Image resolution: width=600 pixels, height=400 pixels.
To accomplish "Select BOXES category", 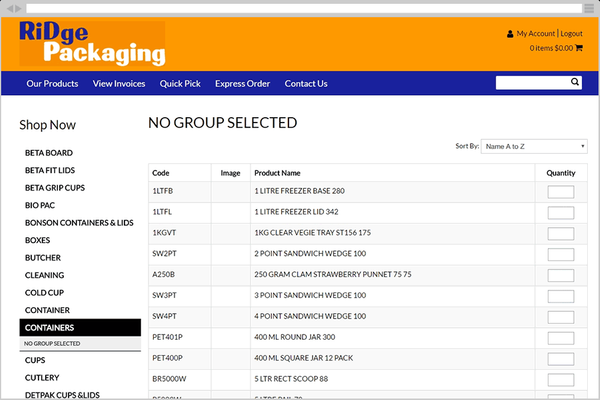I will [38, 240].
